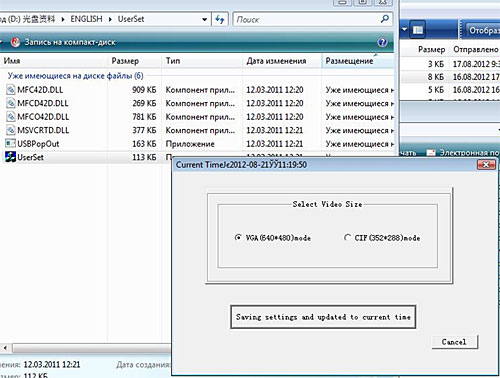Click the Приложение type cell of USBPopOut
500x378 pixels.
[190, 144]
